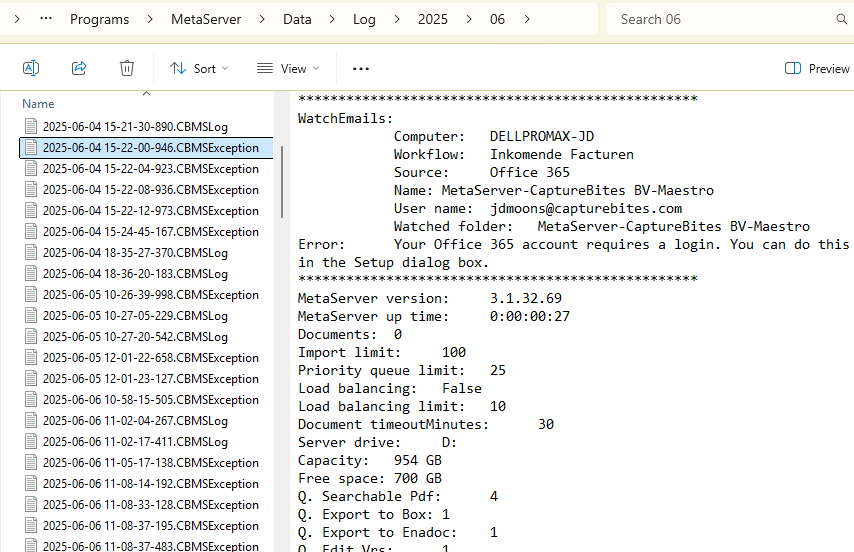
Task: Select file 2025-06-06 11-08-37-195.CBMSException
Action: click(x=150, y=526)
